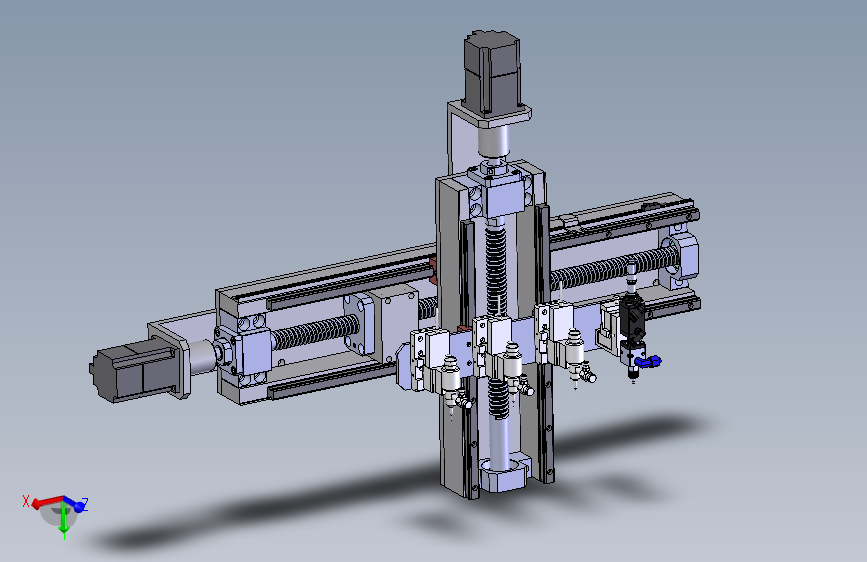This screenshot has height=562, width=867.
Task: Select the blue pneumatic fitting on the rightmost nozzle
Action: point(647,362)
